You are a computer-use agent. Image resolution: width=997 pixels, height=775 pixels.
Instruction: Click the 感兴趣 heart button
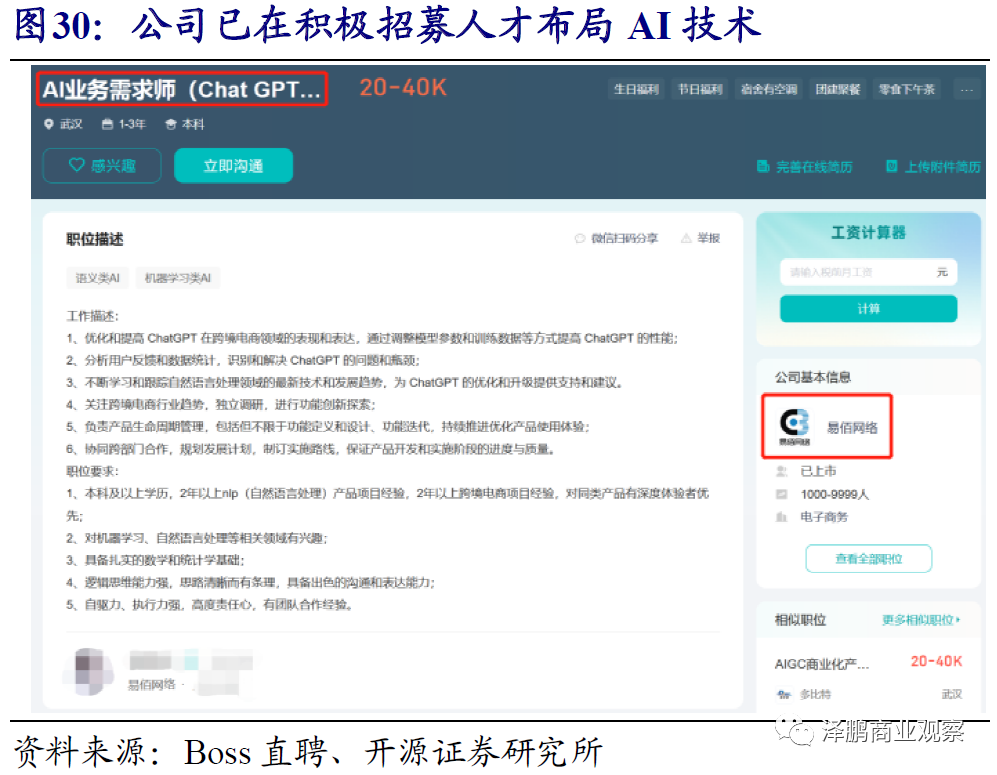102,166
